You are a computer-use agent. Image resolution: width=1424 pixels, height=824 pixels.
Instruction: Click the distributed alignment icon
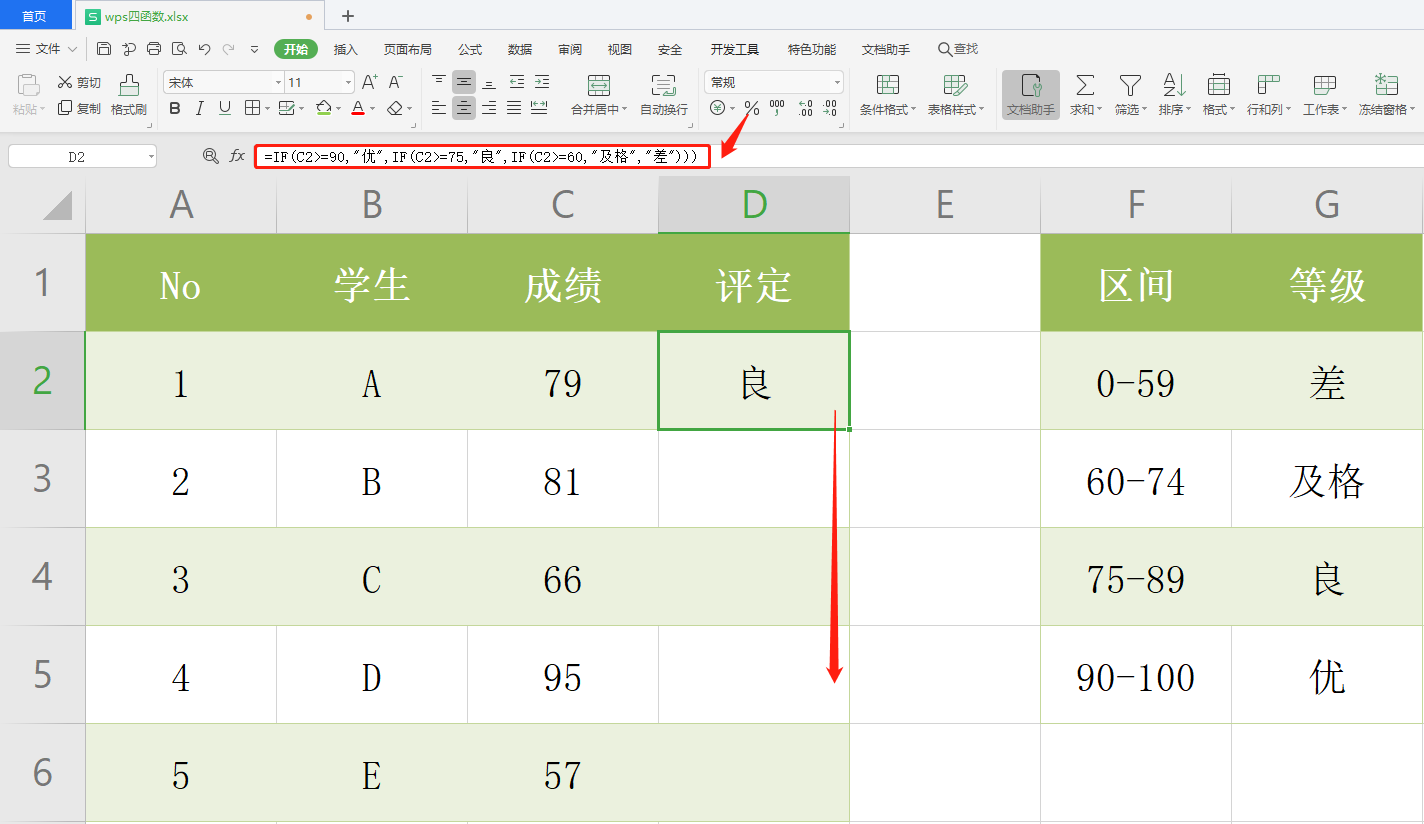[x=539, y=108]
